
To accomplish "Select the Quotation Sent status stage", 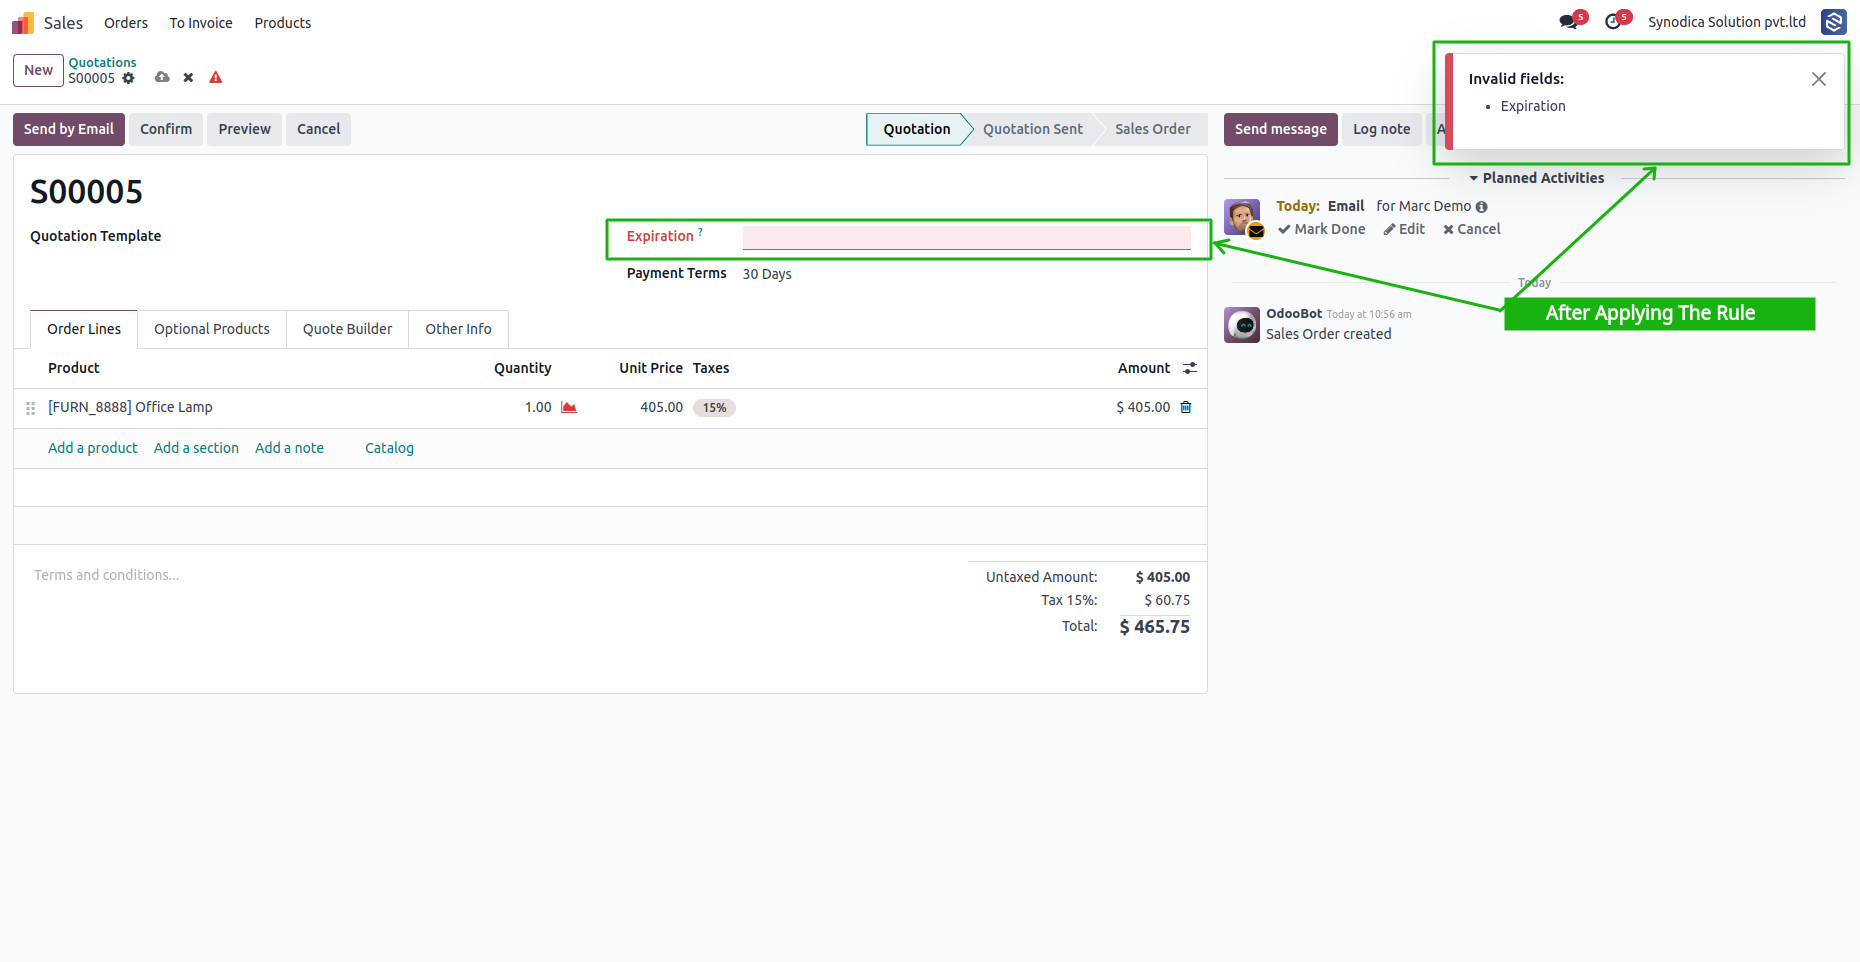I will (x=1032, y=129).
